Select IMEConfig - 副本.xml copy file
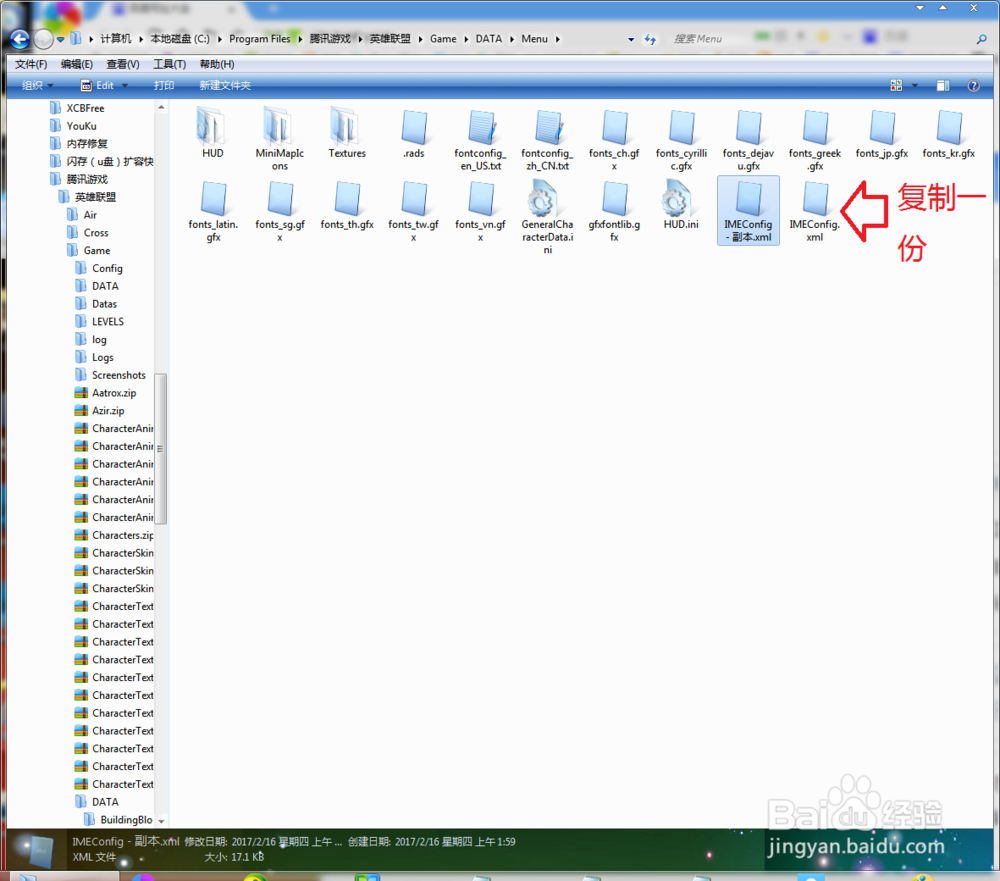 click(x=748, y=211)
